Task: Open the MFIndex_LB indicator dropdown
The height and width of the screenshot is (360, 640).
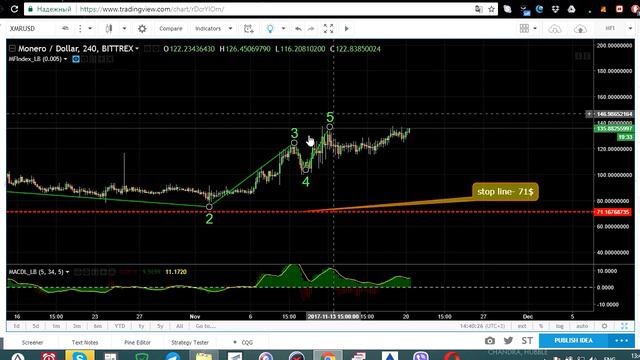Action: pyautogui.click(x=65, y=59)
